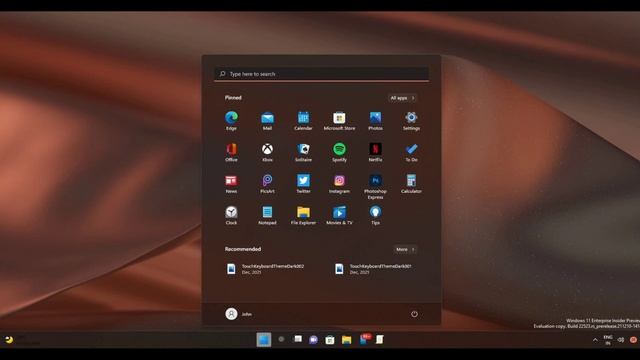This screenshot has width=640, height=360.
Task: Open the Netflix app
Action: tap(376, 152)
